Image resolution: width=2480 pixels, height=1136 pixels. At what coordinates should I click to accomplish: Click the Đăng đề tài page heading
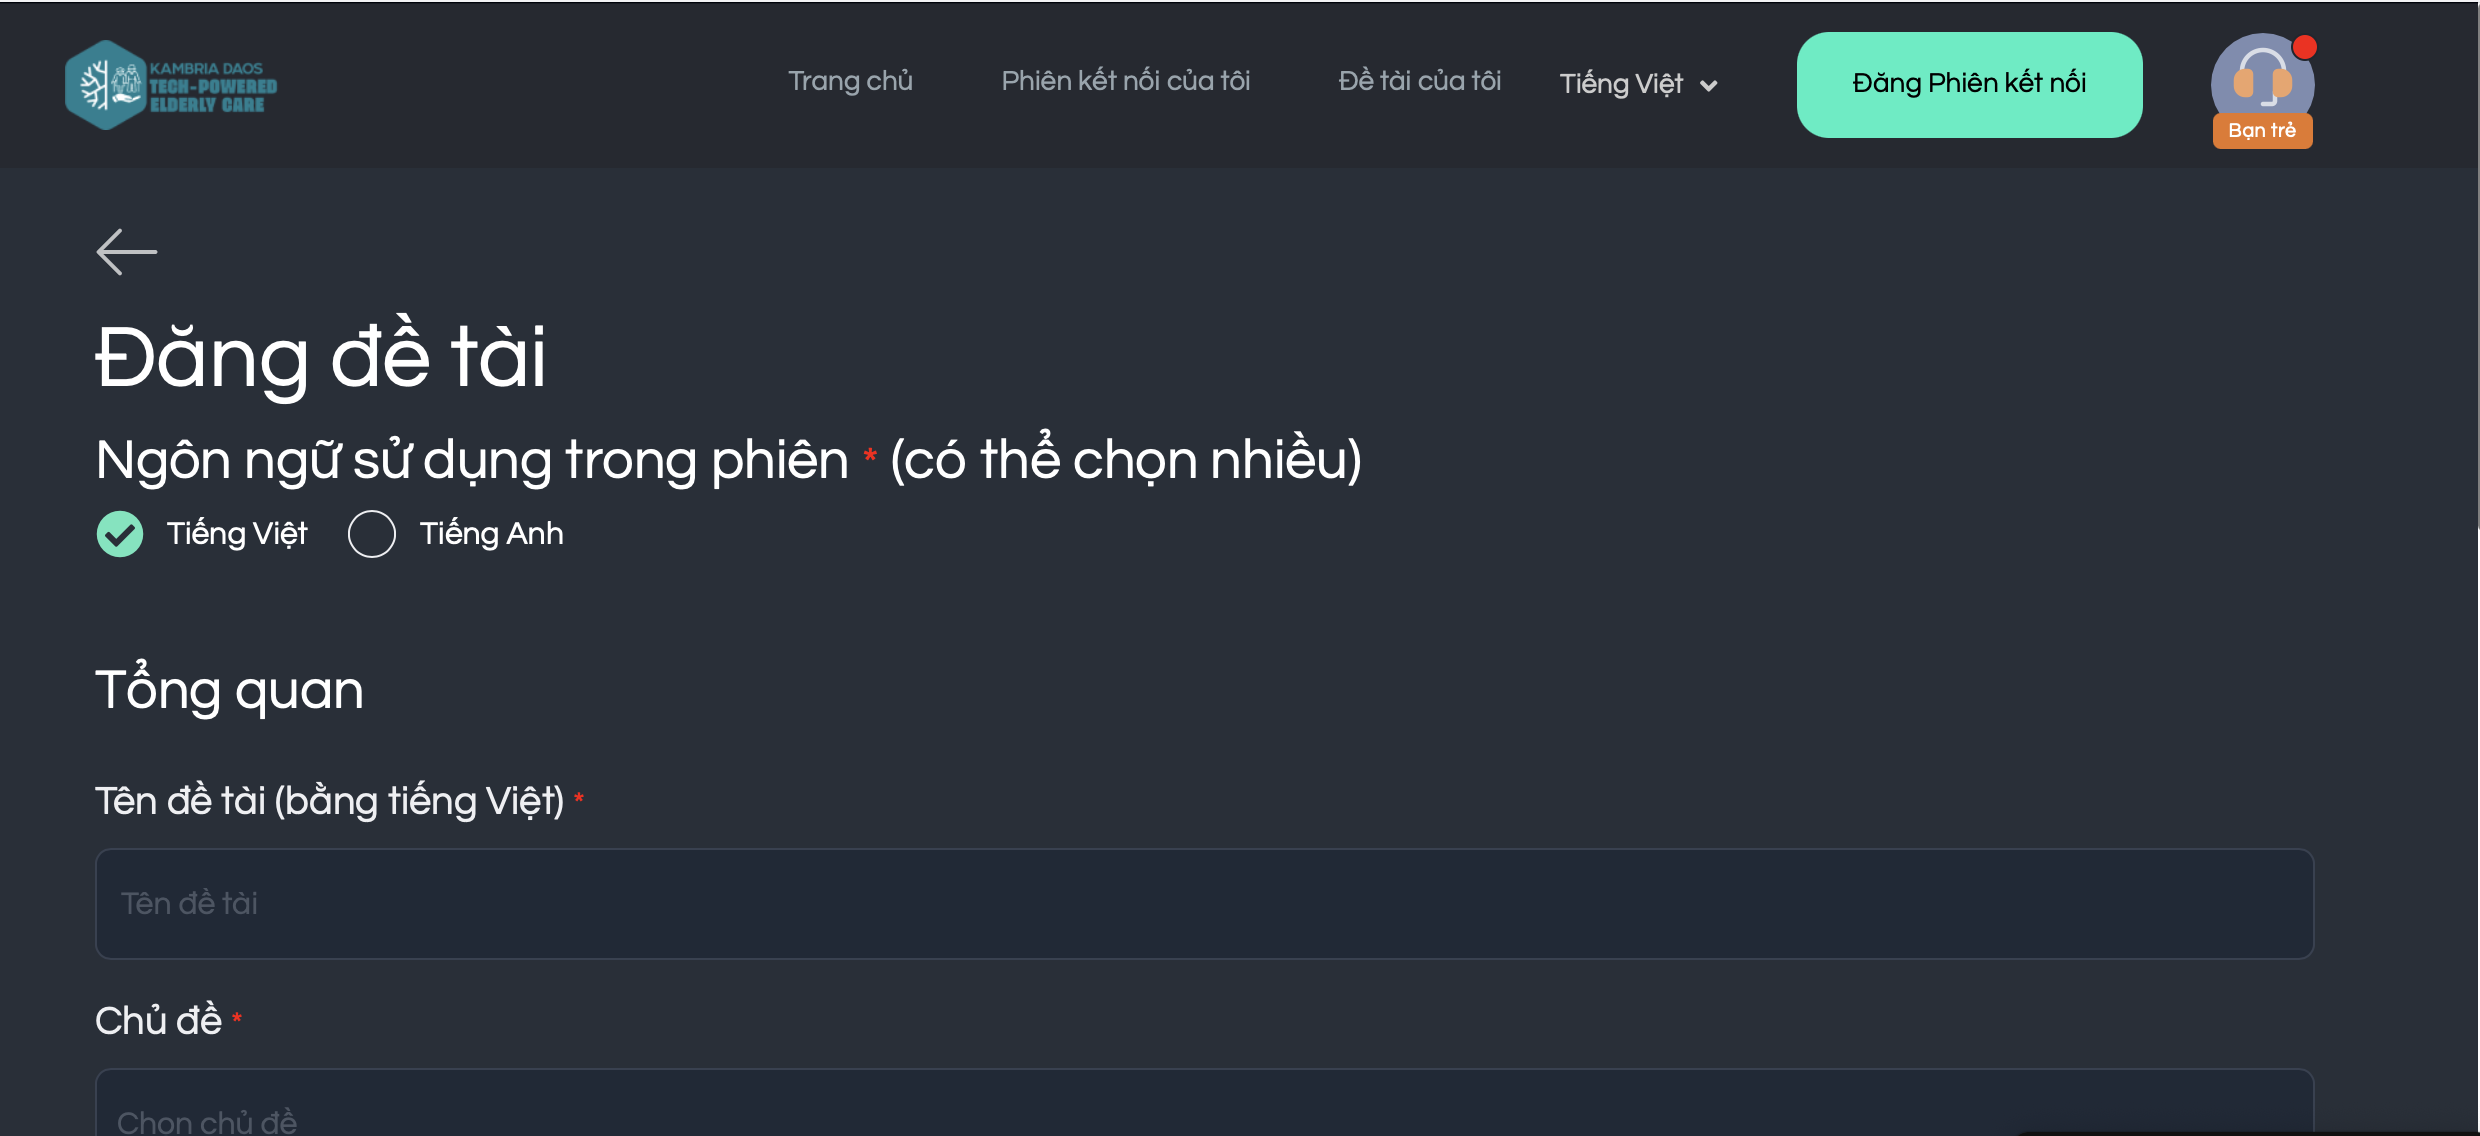pos(321,358)
